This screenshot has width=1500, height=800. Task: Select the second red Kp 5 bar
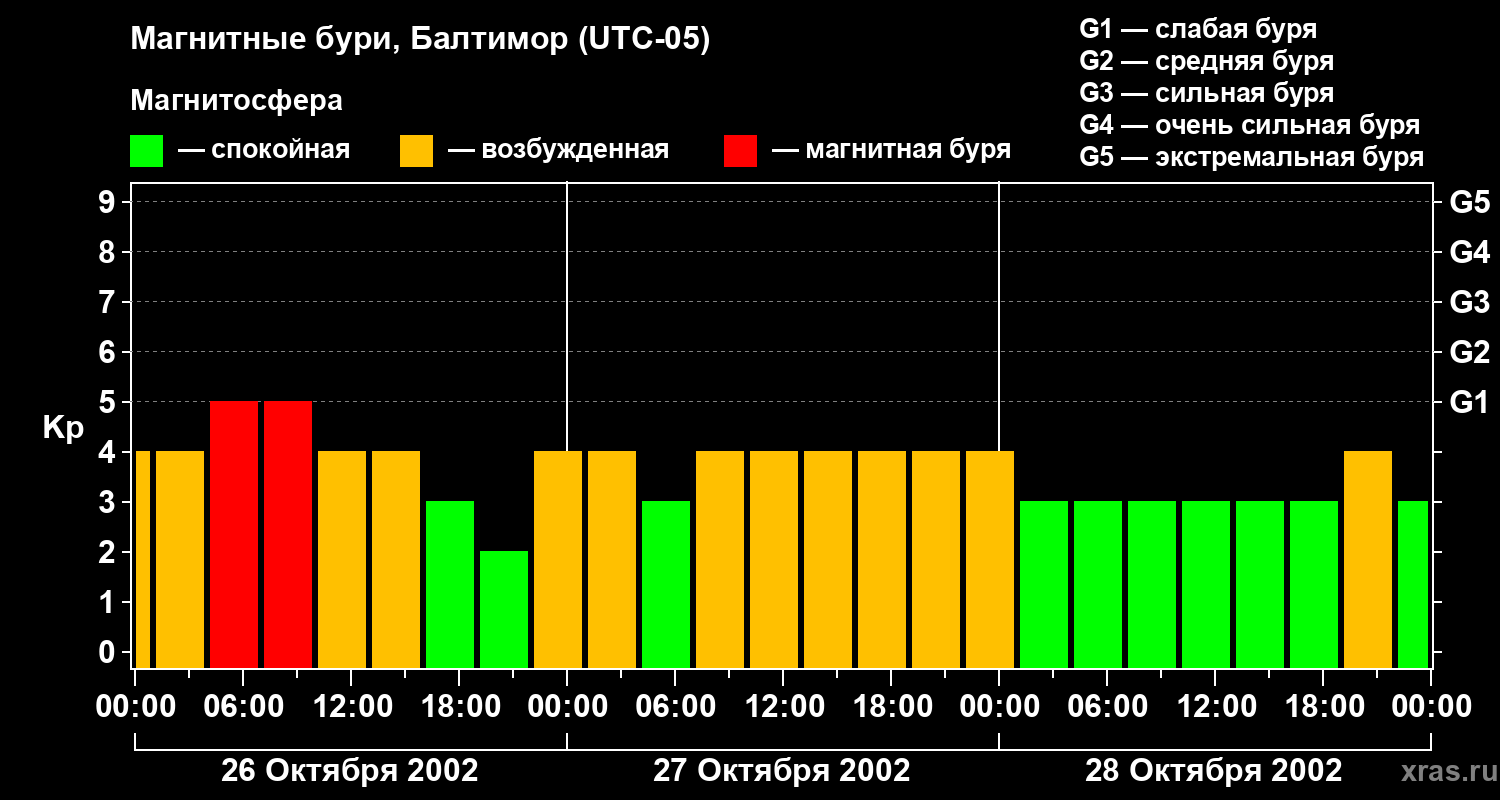point(288,534)
